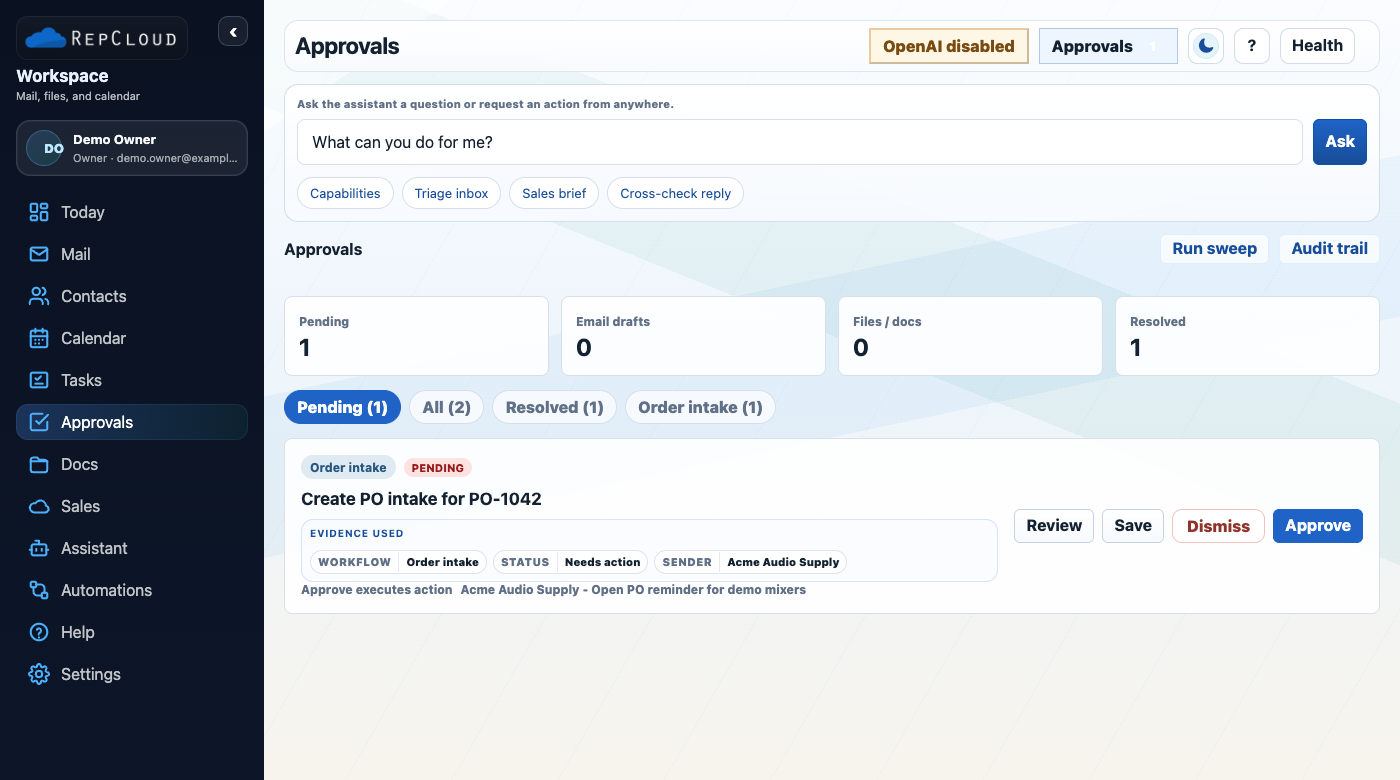Go to Automations page
This screenshot has width=1400, height=780.
(x=107, y=590)
